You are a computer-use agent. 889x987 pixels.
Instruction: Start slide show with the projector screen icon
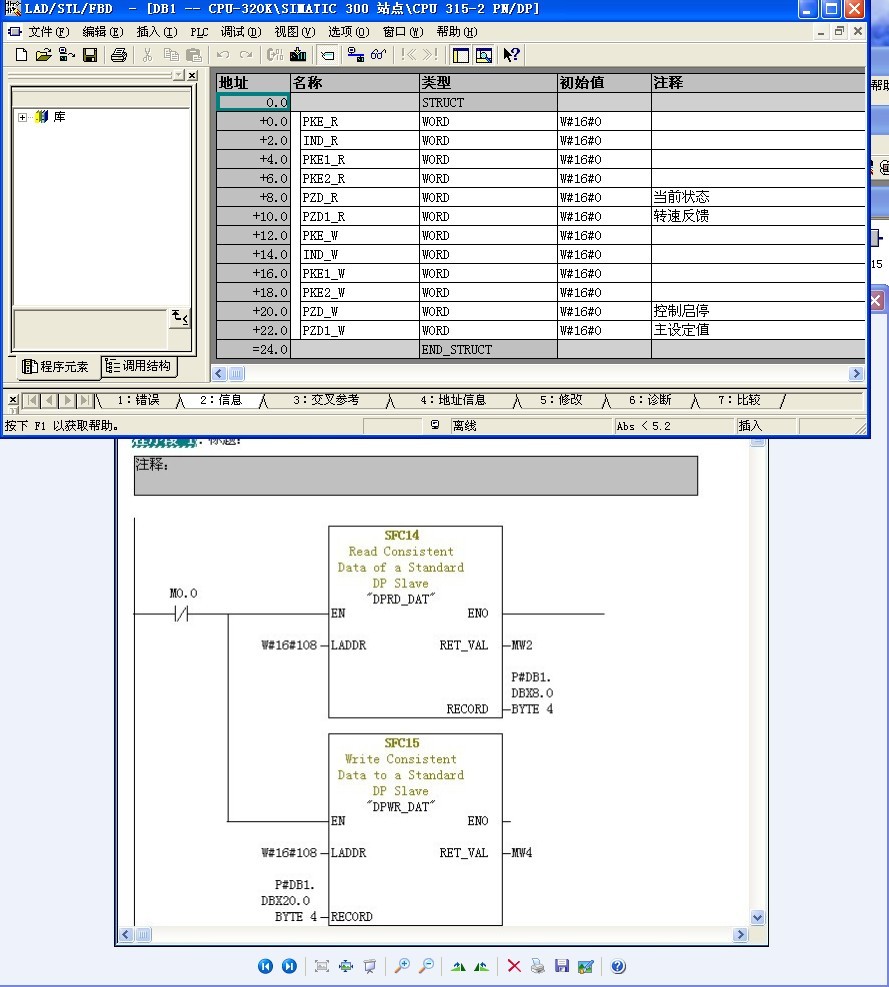pyautogui.click(x=370, y=966)
